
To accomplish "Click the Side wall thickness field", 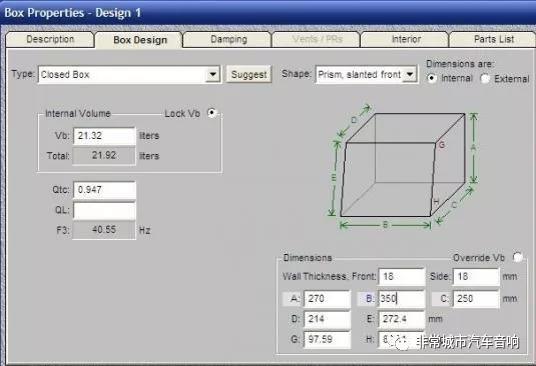I will point(476,276).
